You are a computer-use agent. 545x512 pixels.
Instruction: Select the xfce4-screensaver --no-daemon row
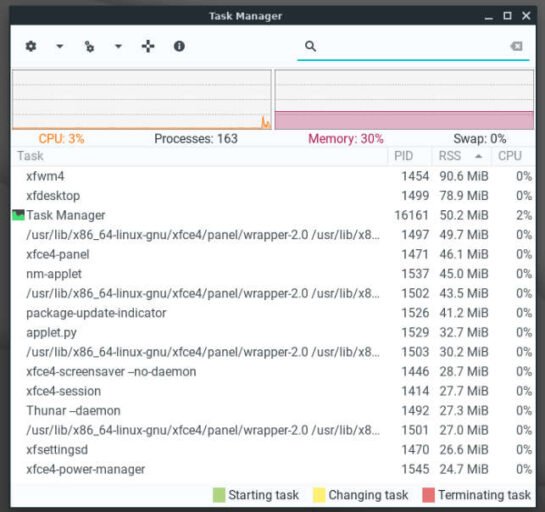tap(273, 372)
